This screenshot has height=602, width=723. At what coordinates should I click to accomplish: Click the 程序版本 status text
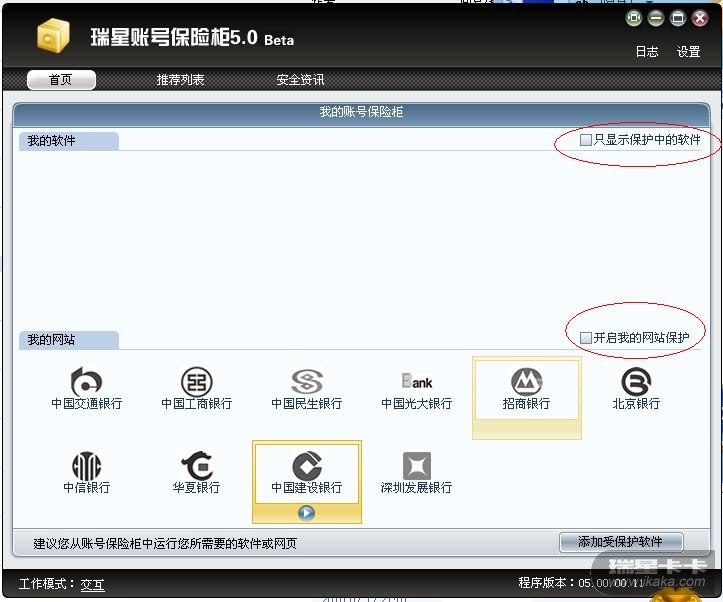point(581,583)
